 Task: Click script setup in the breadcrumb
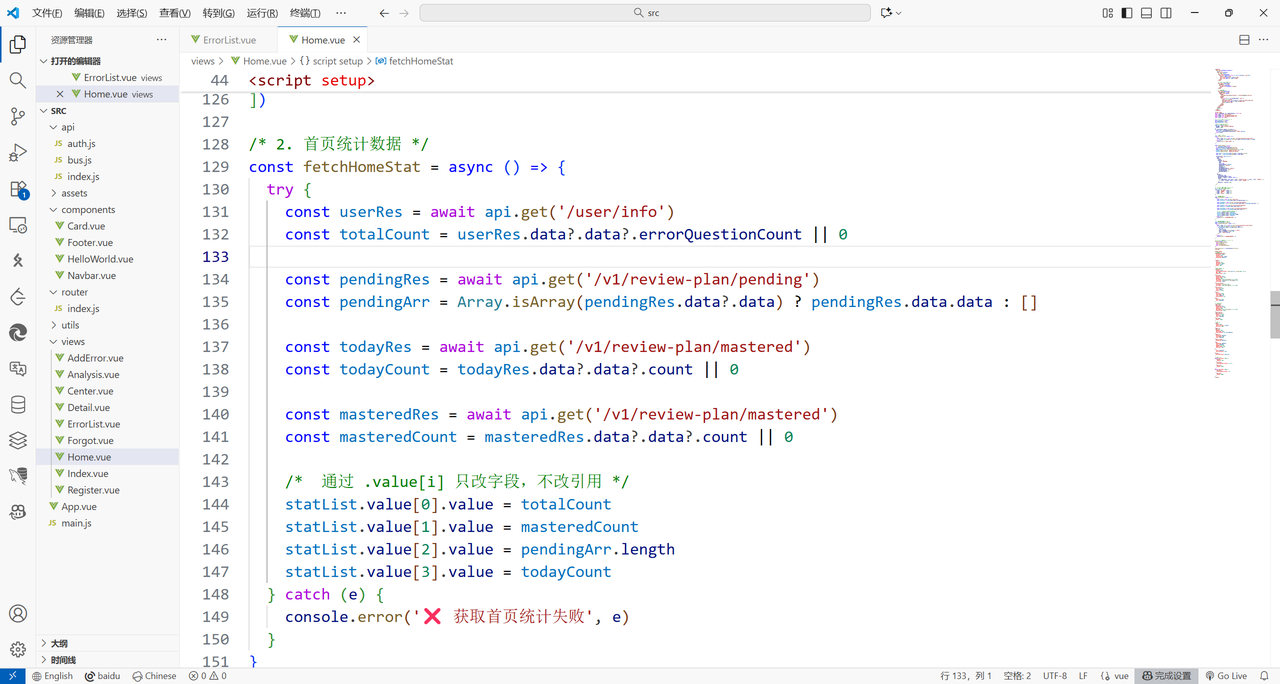[337, 61]
